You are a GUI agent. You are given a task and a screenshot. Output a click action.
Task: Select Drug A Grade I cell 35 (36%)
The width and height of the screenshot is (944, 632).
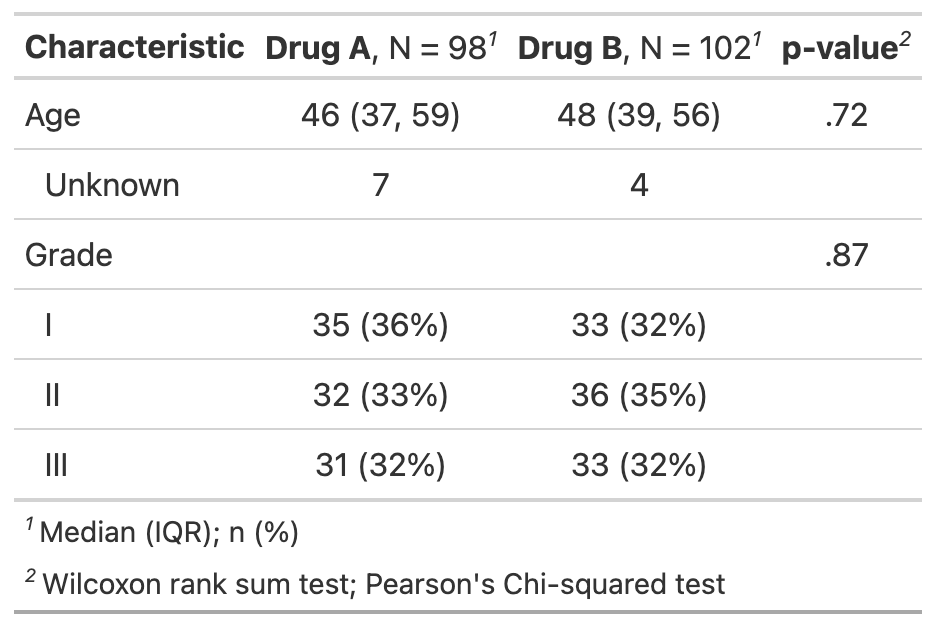pos(380,325)
